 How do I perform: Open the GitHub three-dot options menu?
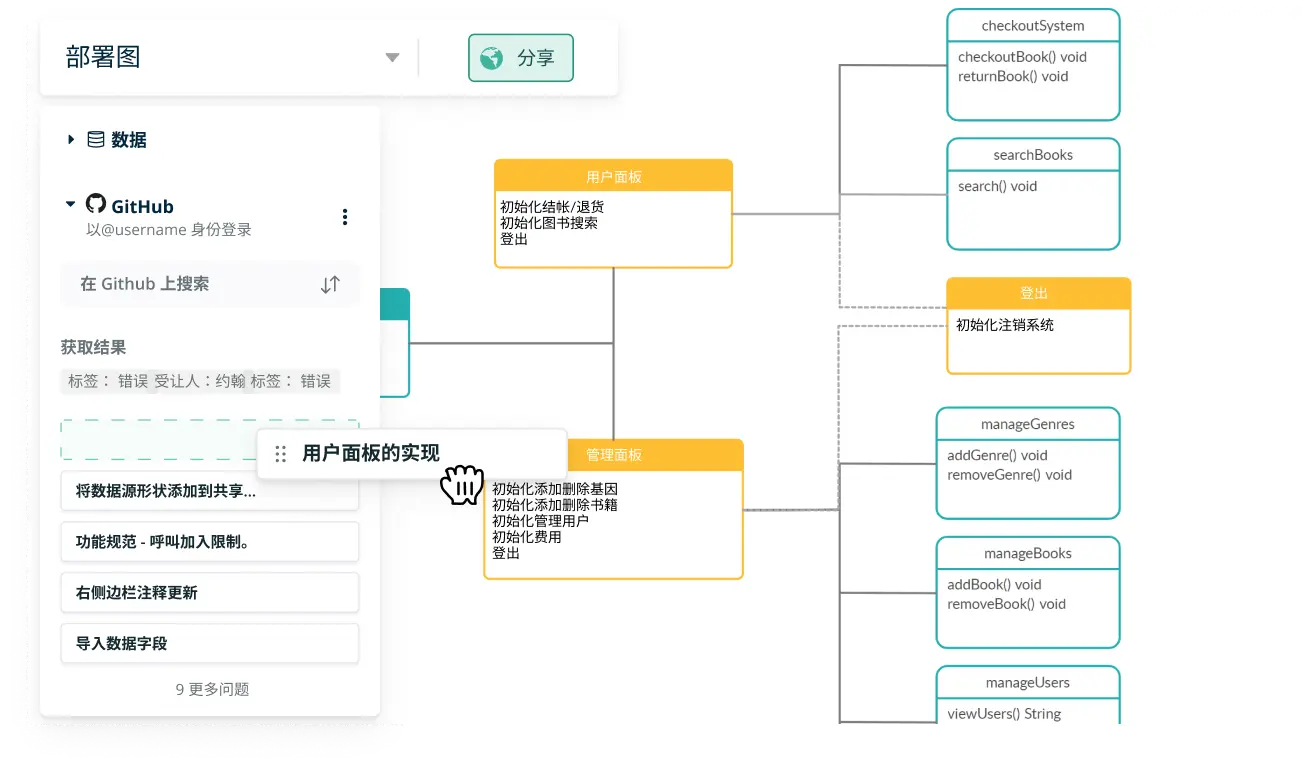click(345, 217)
